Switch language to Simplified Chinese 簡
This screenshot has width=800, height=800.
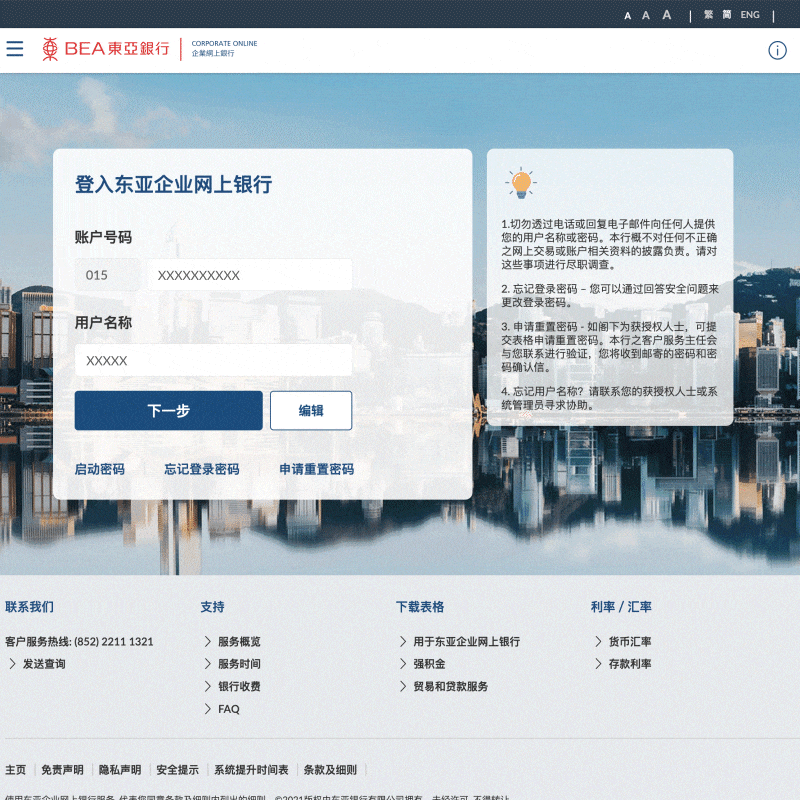727,15
